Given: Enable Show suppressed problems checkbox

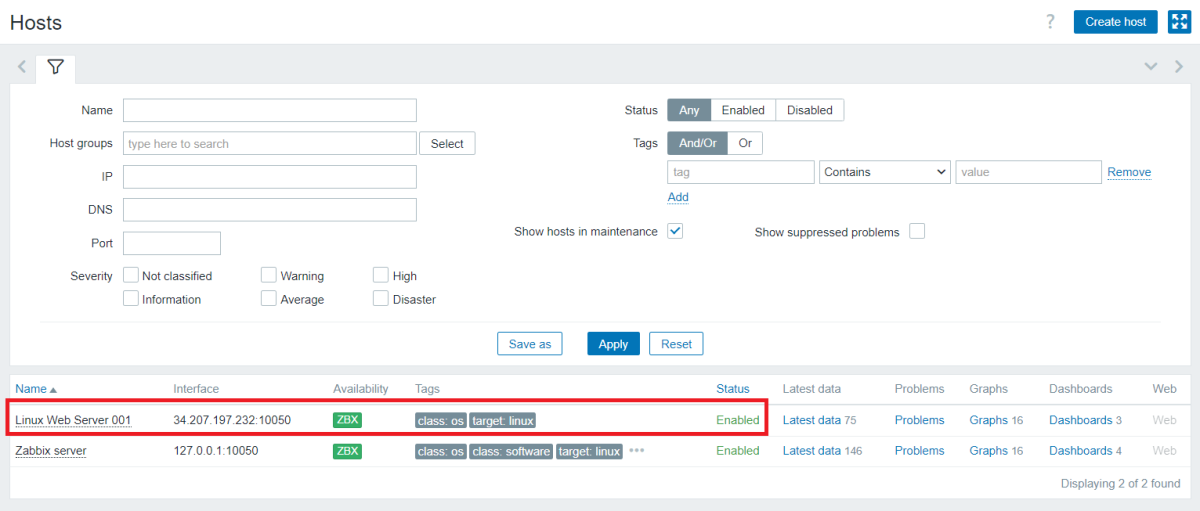Looking at the screenshot, I should click(916, 232).
